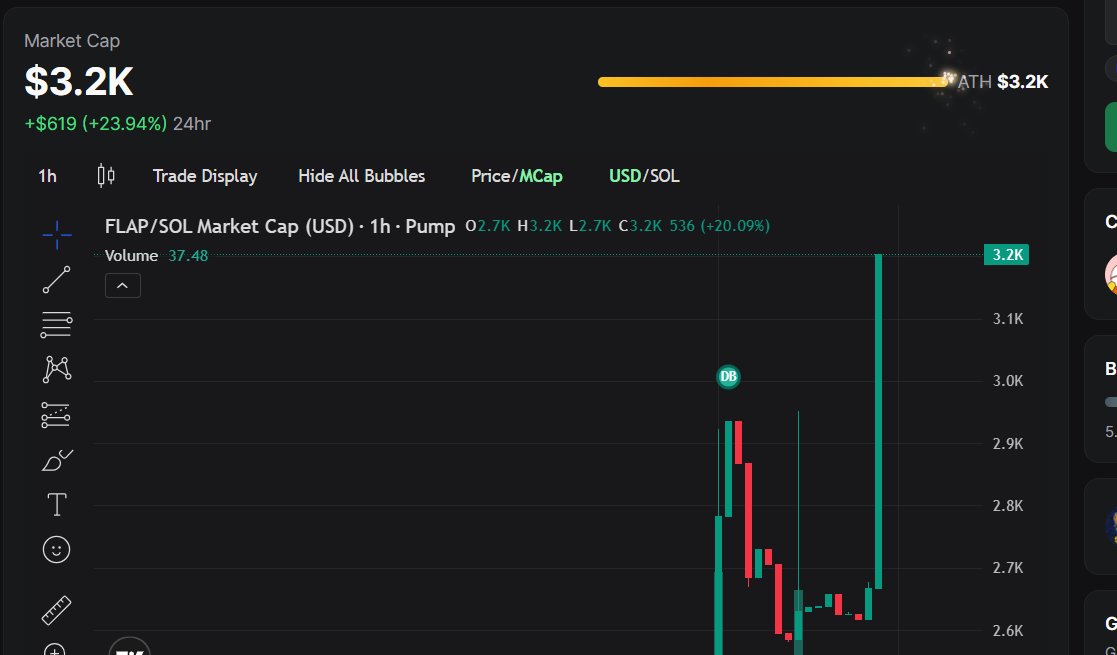Select the text annotation tool
The width and height of the screenshot is (1117, 655).
55,504
